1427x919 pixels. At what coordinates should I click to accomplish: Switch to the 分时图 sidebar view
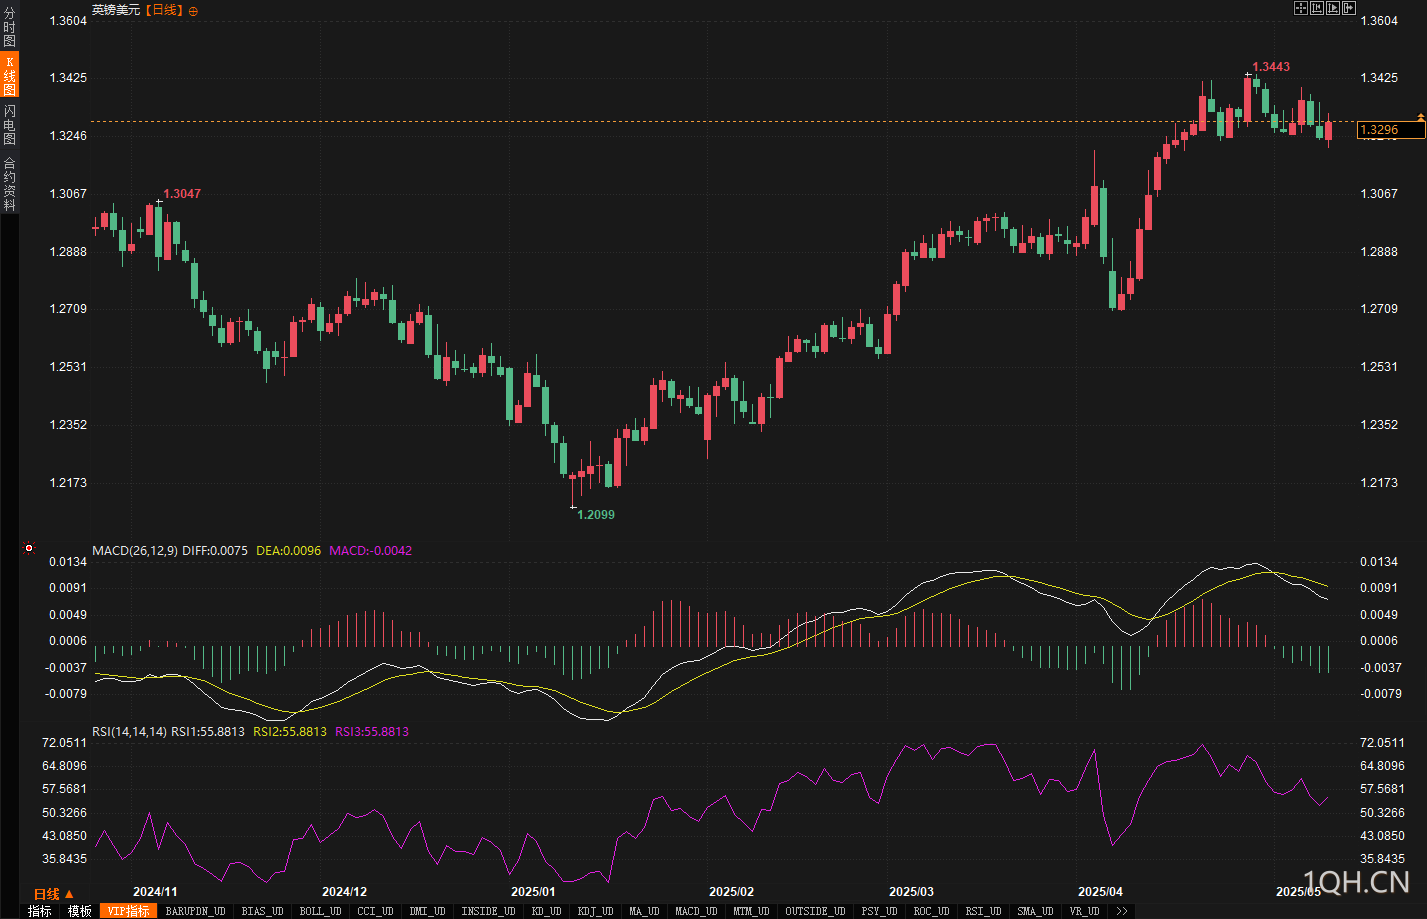(9, 27)
